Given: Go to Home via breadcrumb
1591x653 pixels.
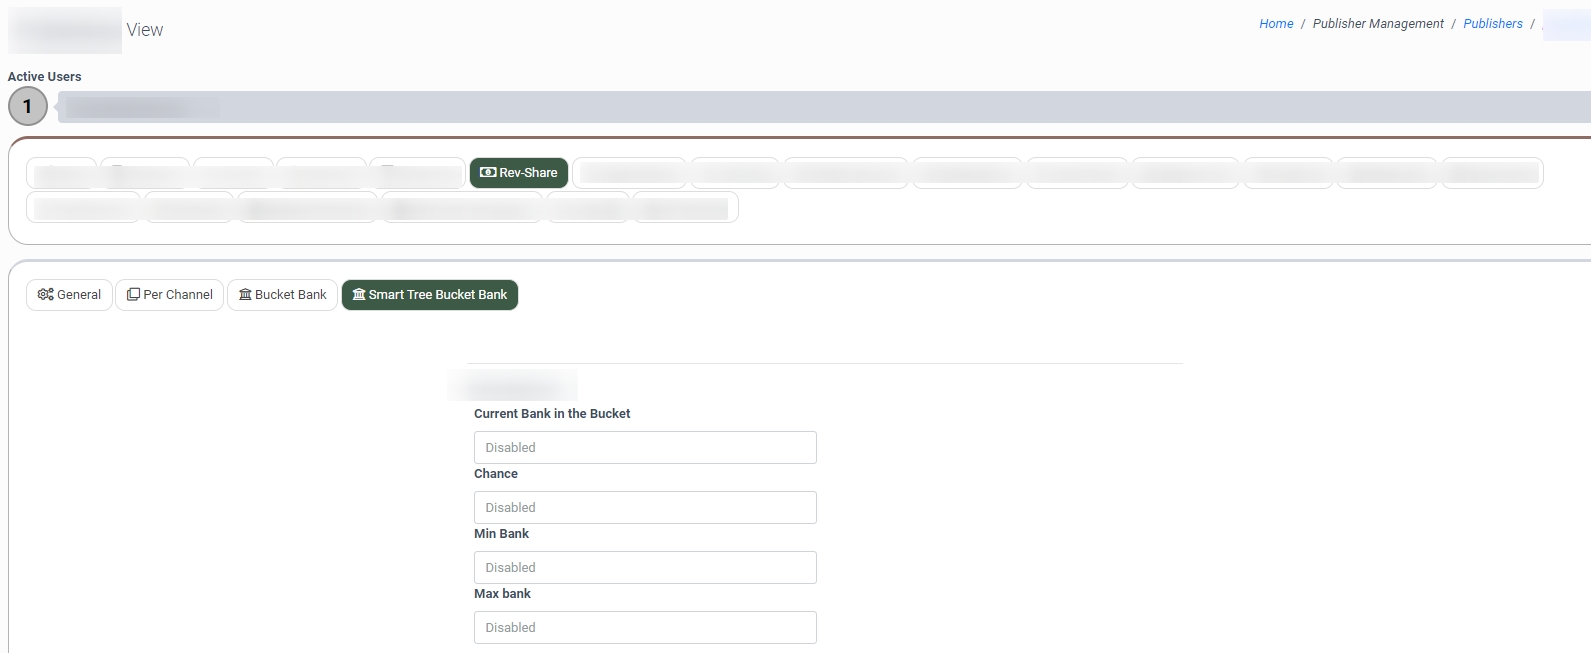Looking at the screenshot, I should coord(1276,24).
